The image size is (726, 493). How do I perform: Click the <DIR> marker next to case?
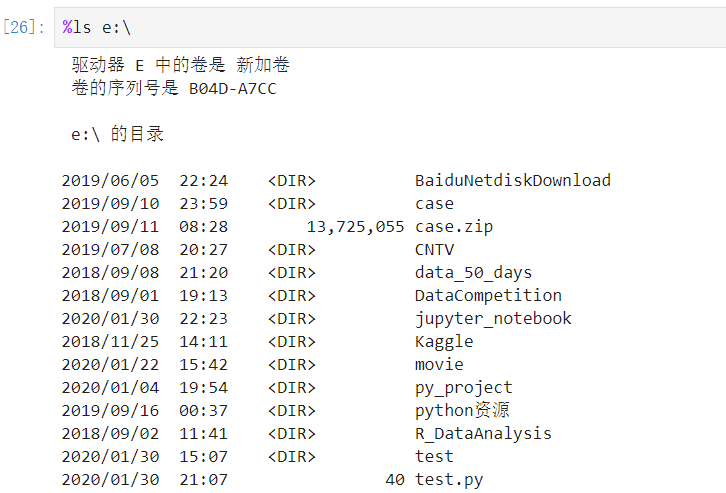pos(292,204)
